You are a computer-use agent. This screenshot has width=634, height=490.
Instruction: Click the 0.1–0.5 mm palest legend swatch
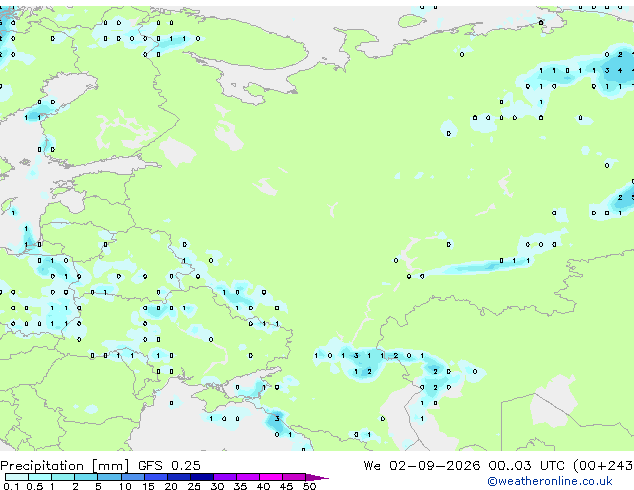pos(17,477)
